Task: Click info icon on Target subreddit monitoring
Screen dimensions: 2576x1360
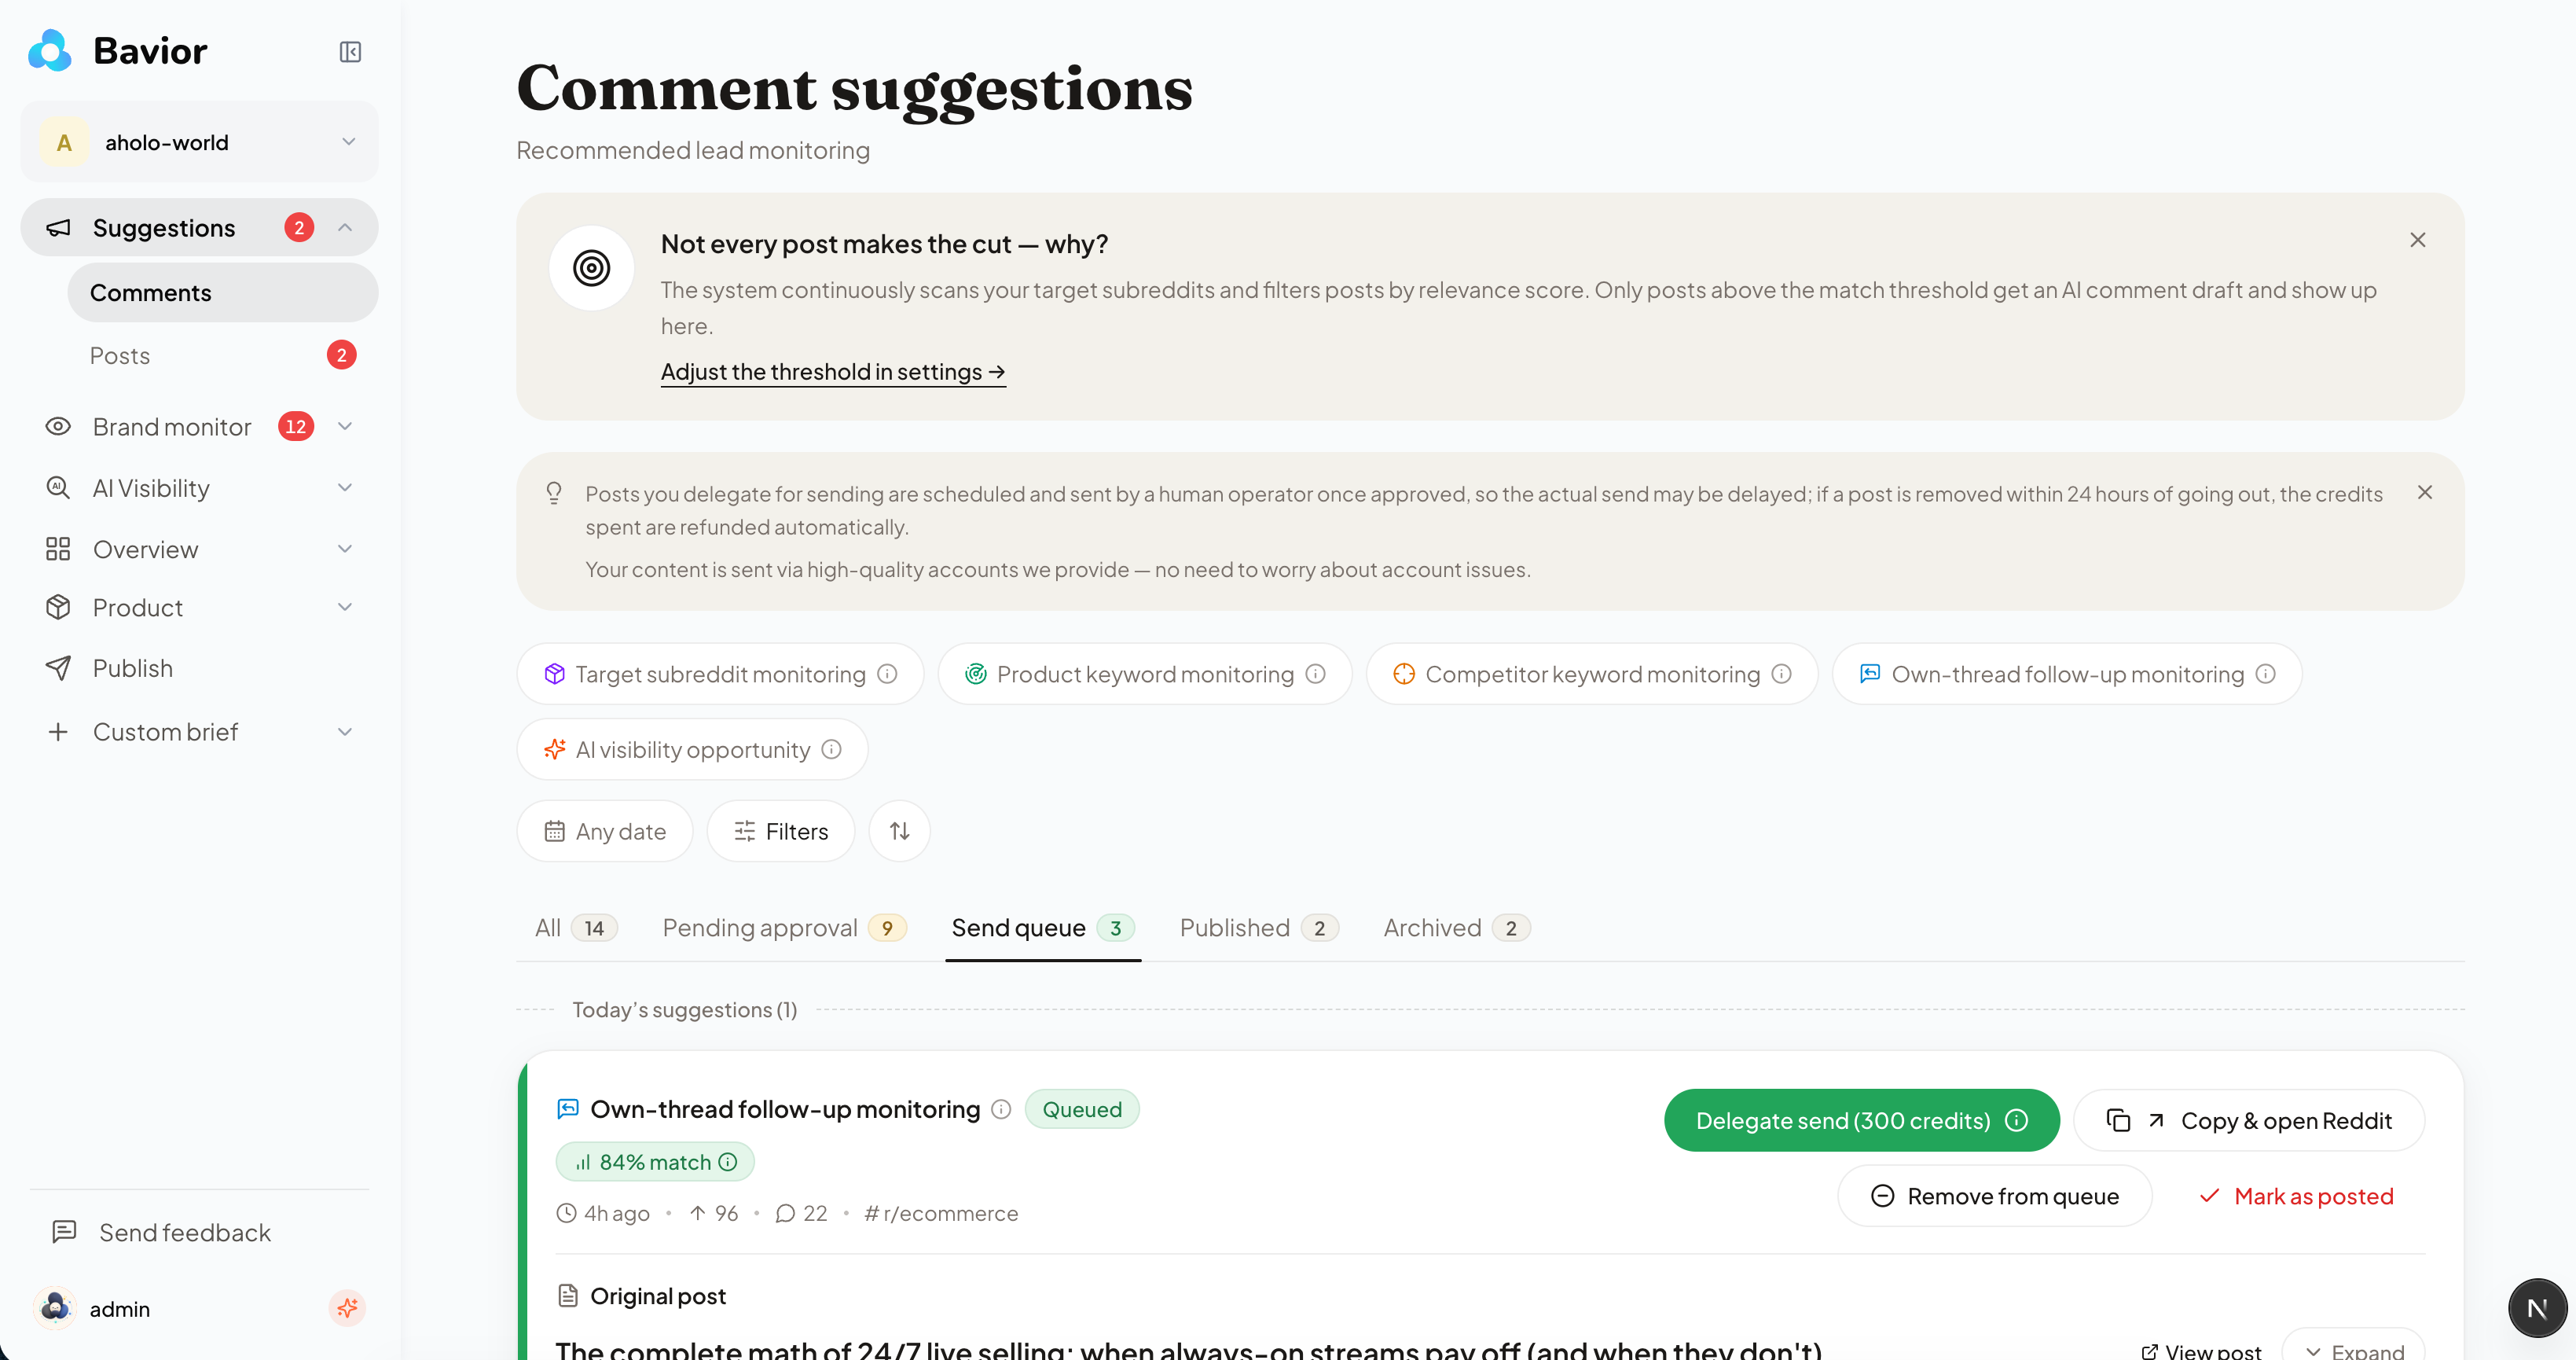Action: click(x=887, y=674)
